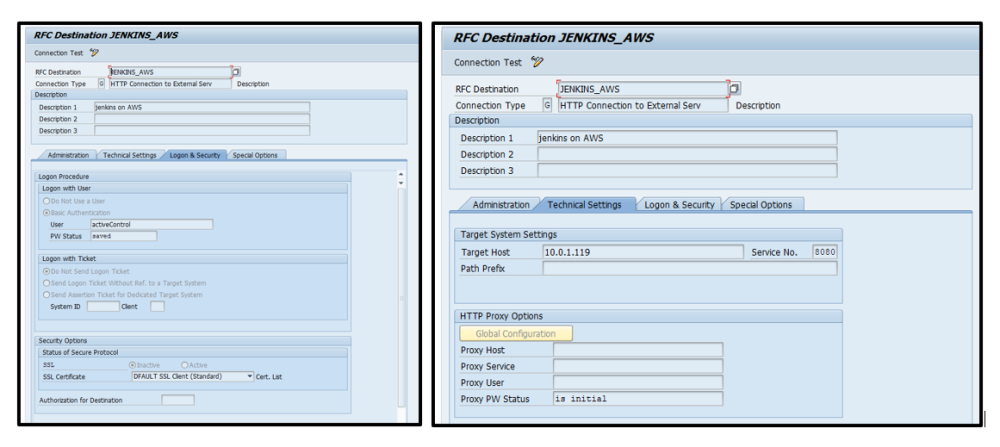Click the Proxy Service input field

(638, 366)
